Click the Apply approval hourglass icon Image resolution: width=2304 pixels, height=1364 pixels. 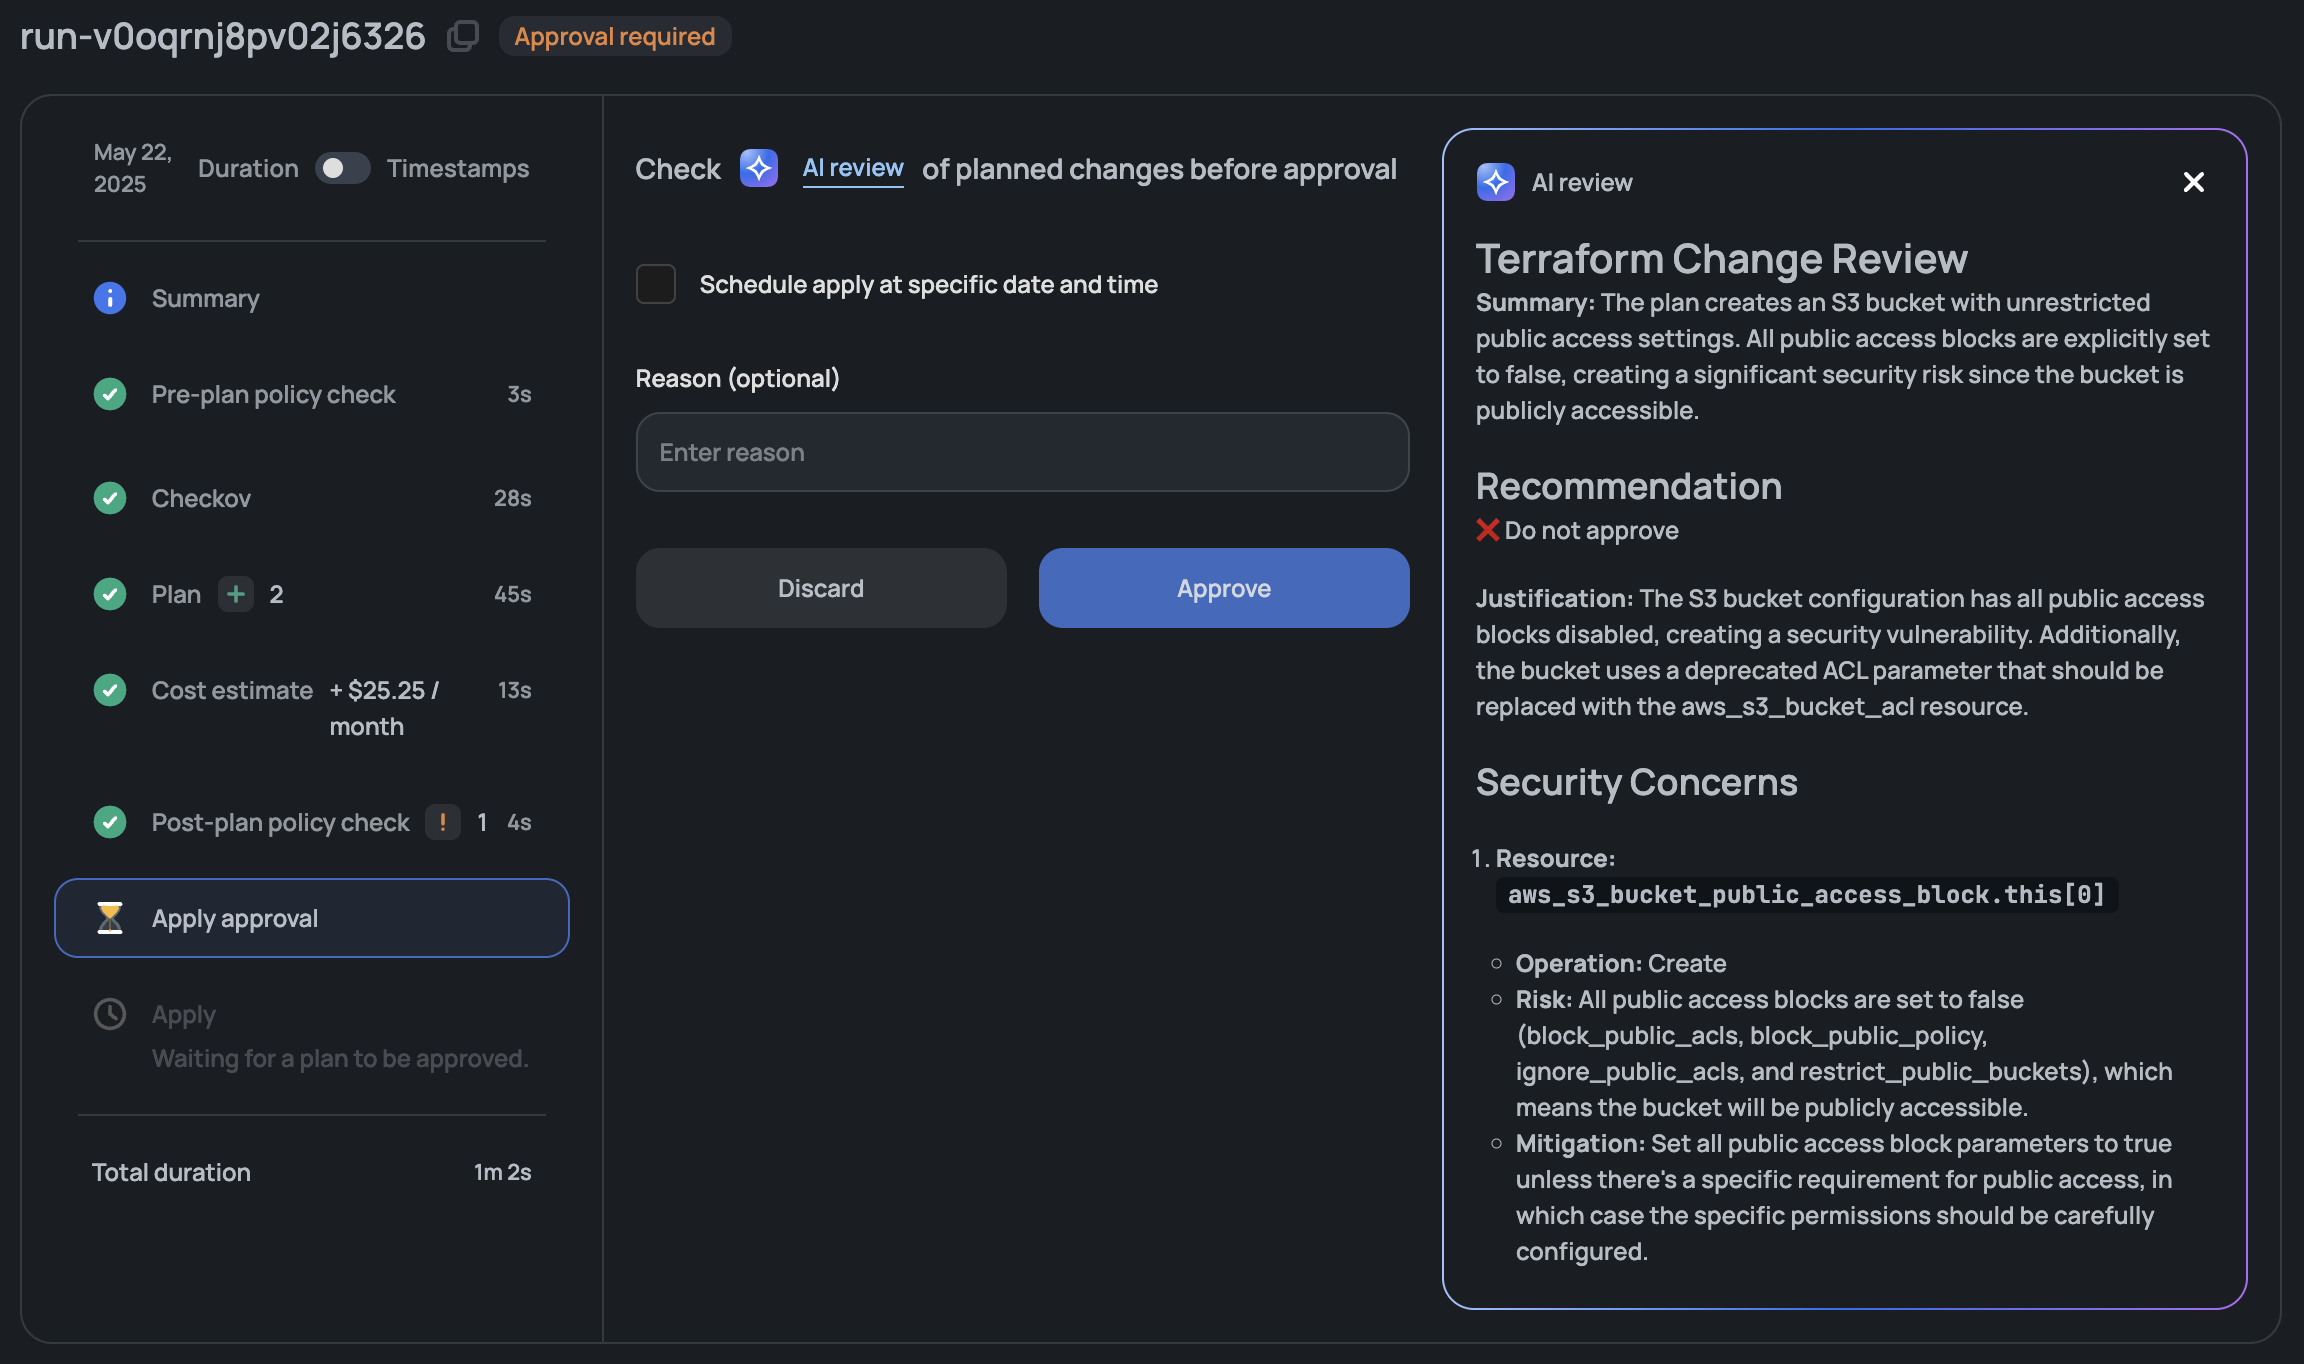coord(110,918)
